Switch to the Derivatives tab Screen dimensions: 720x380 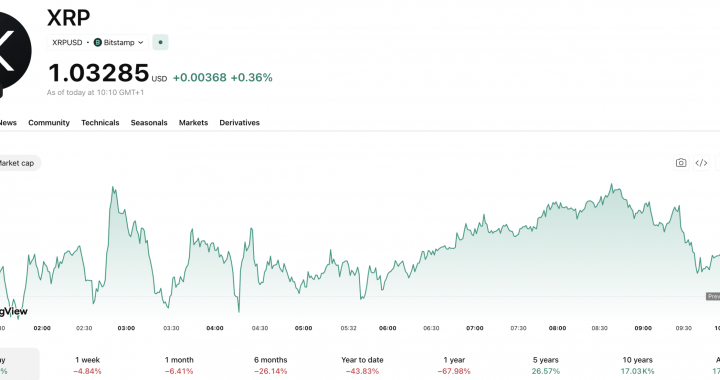pos(239,123)
